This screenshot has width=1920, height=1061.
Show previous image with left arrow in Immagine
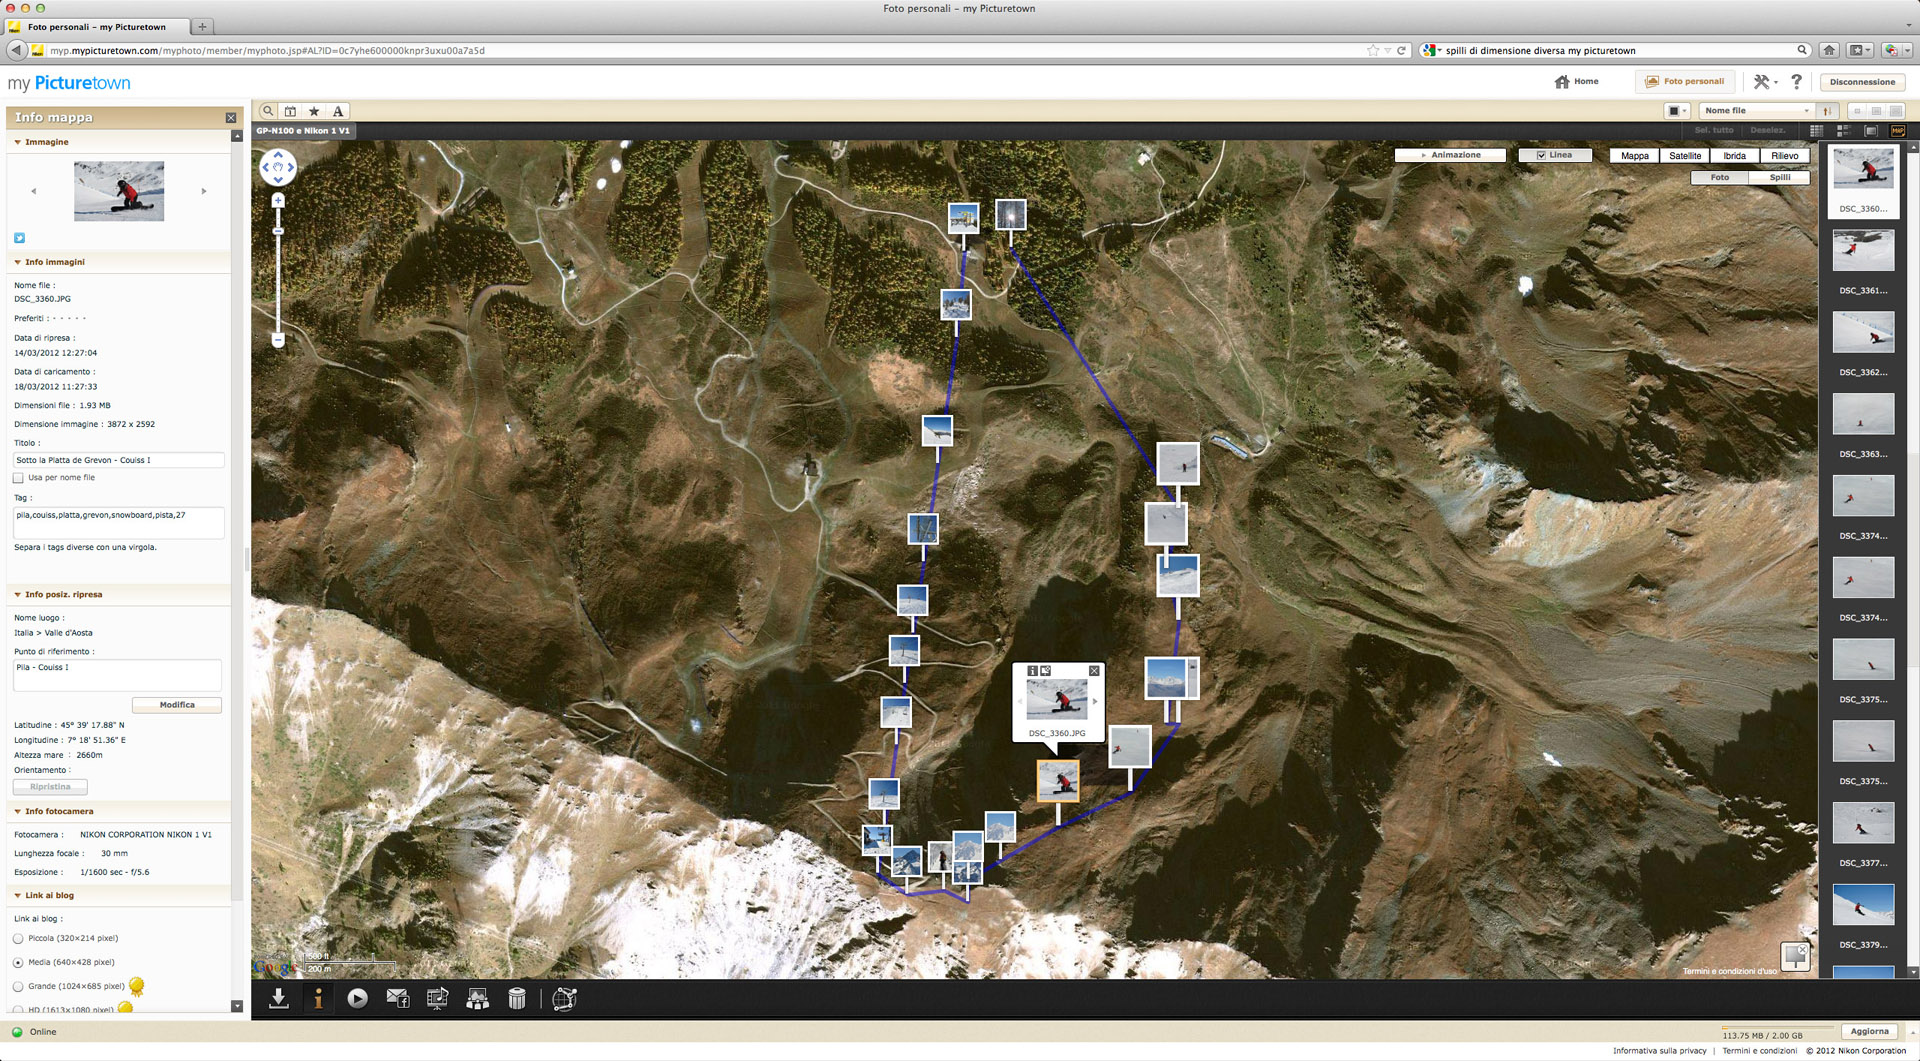[x=33, y=191]
